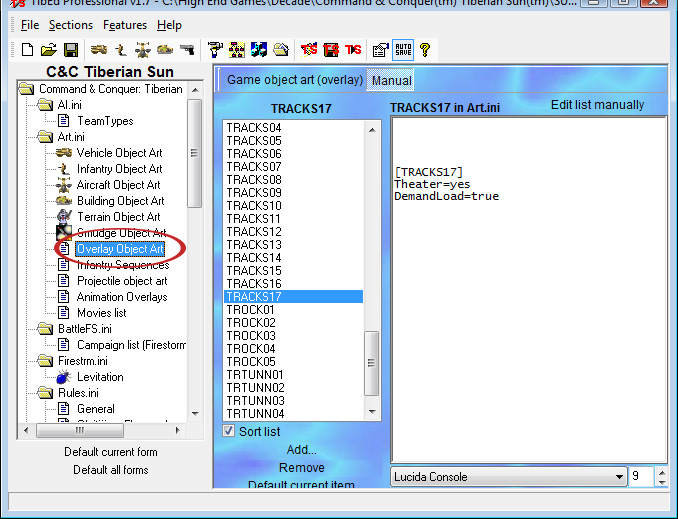The width and height of the screenshot is (678, 519).
Task: Select General under Rules.ini
Action: click(96, 409)
